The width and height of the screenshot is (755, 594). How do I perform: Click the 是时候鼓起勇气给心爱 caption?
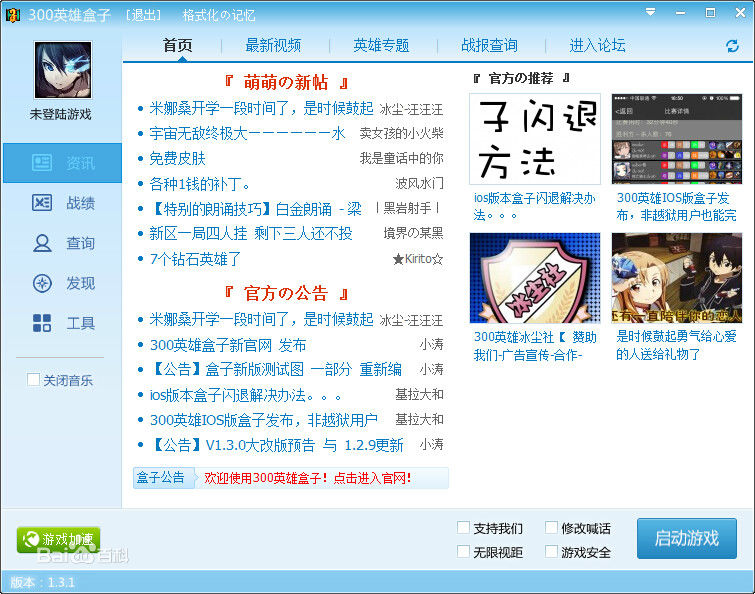pos(677,346)
